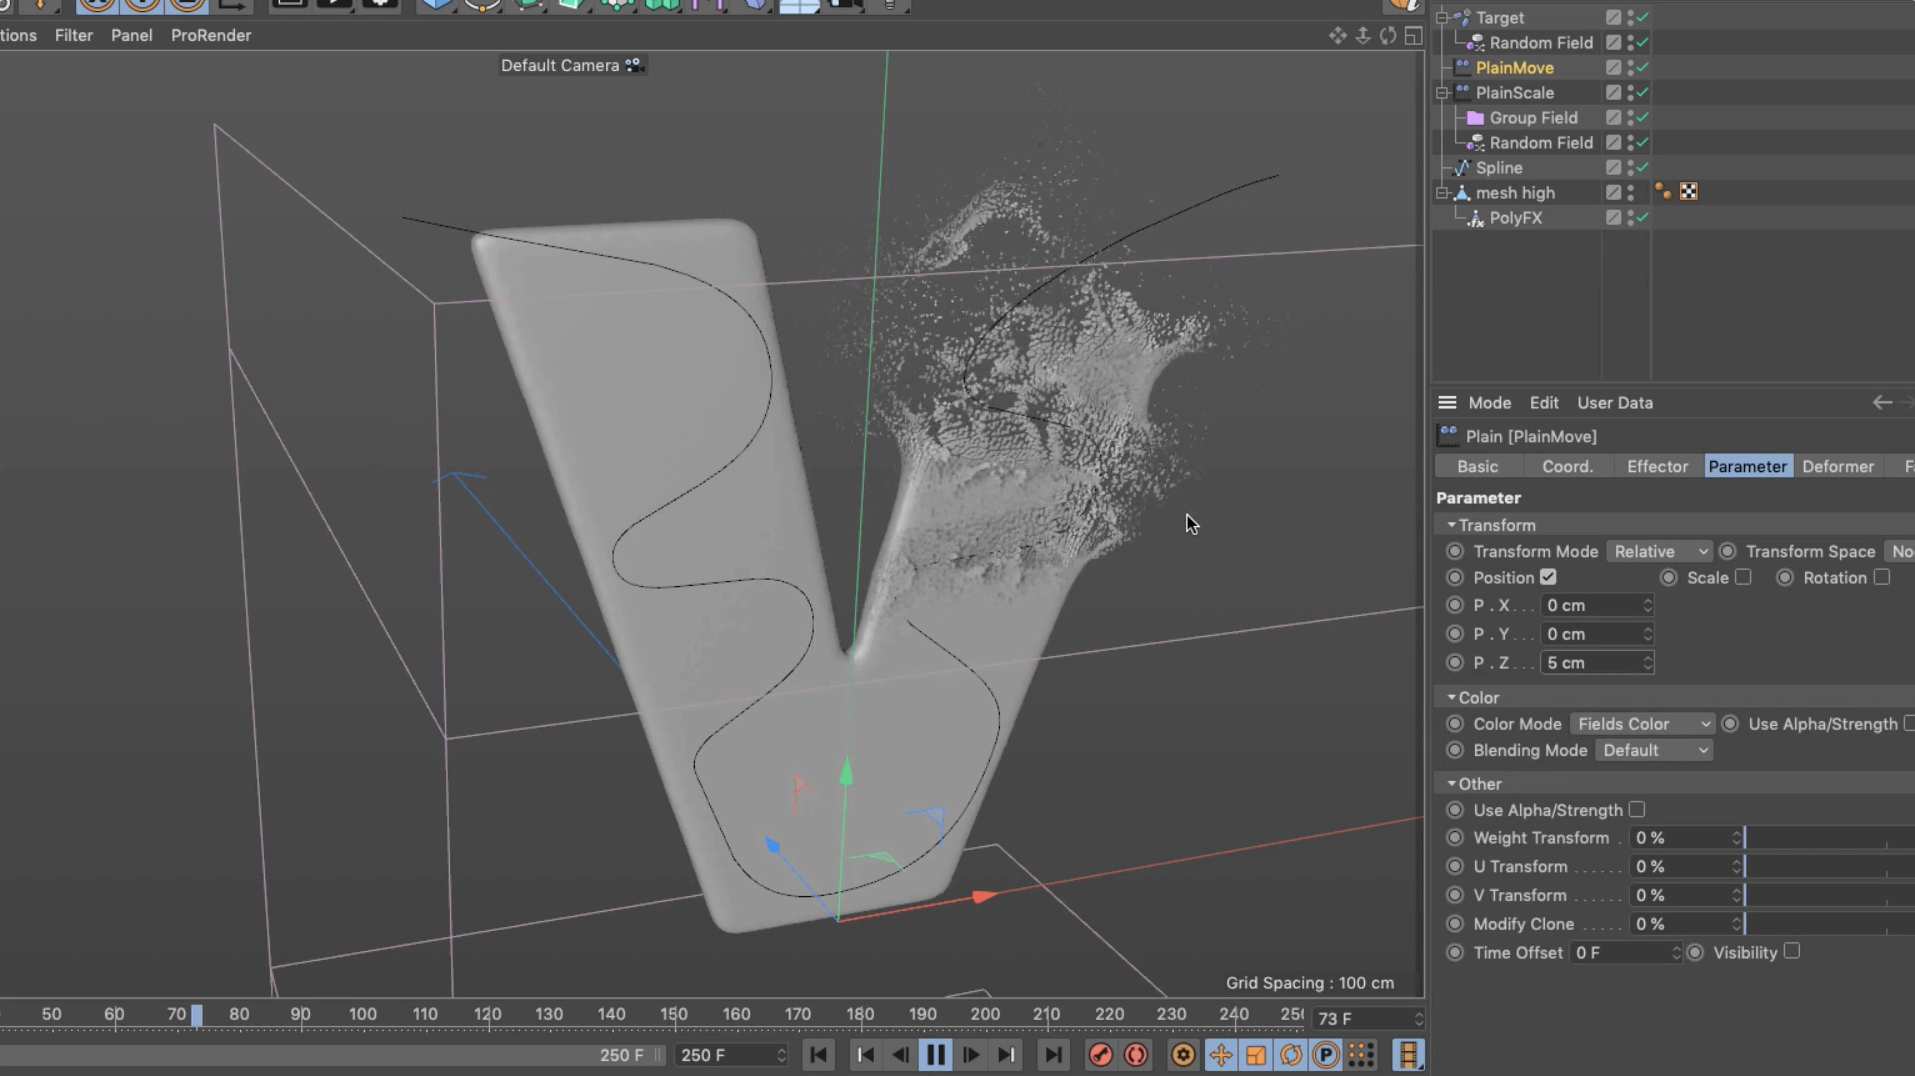Open the Transform Mode dropdown showing Relative
Viewport: 1915px width, 1076px height.
(1658, 551)
